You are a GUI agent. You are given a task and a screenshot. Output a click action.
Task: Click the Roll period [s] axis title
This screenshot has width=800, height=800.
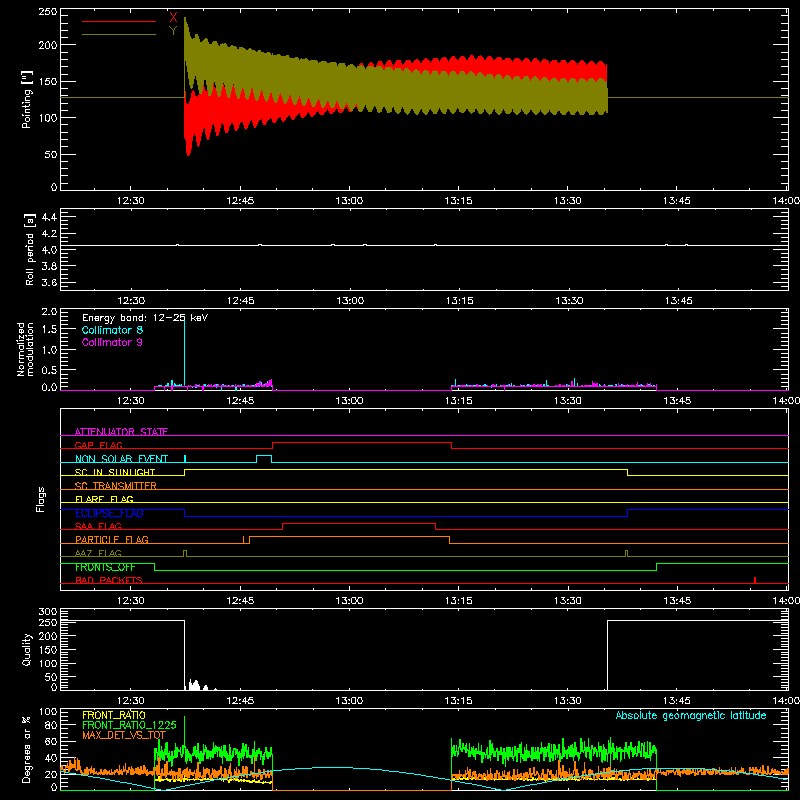30,249
